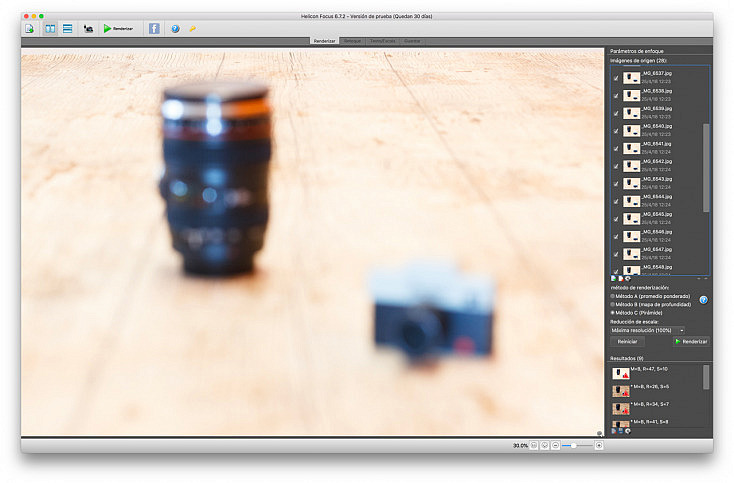Click the results list scrollbar

706,377
